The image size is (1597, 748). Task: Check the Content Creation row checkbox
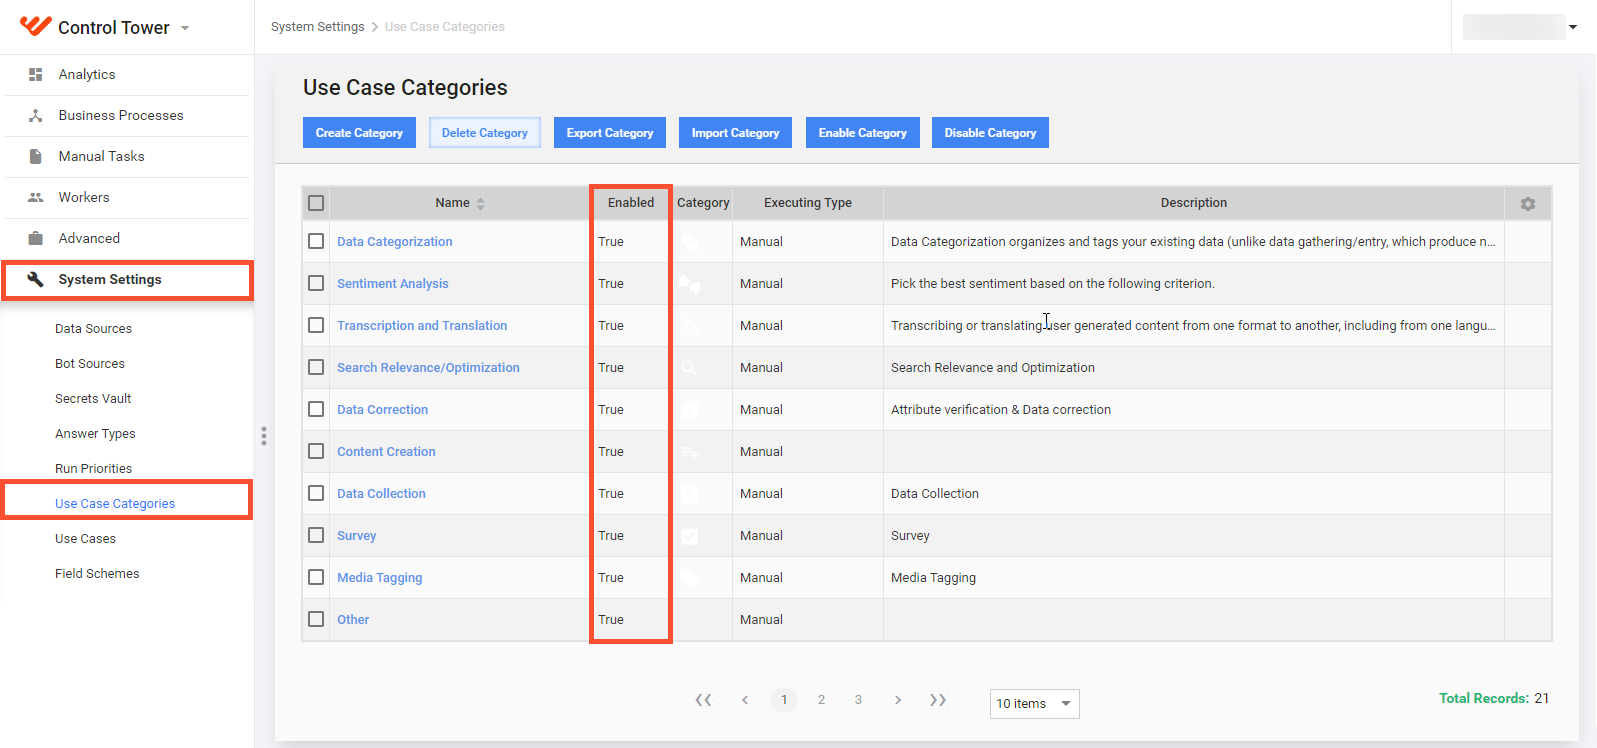tap(316, 451)
